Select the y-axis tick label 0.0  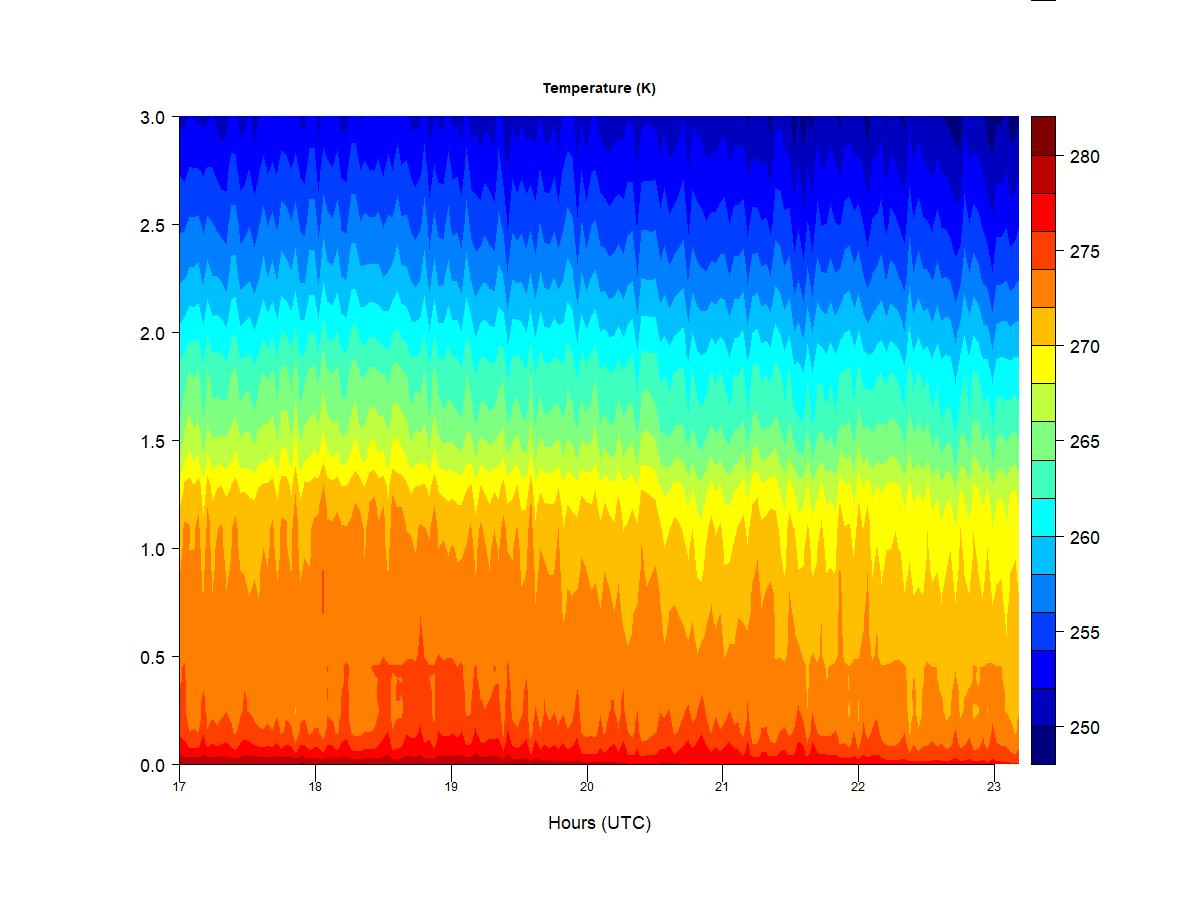click(153, 765)
